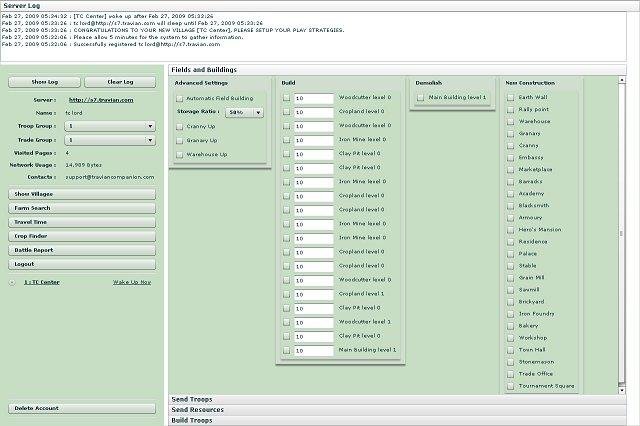The image size is (640, 426).
Task: Select Rally point for new construction
Action: pos(510,110)
